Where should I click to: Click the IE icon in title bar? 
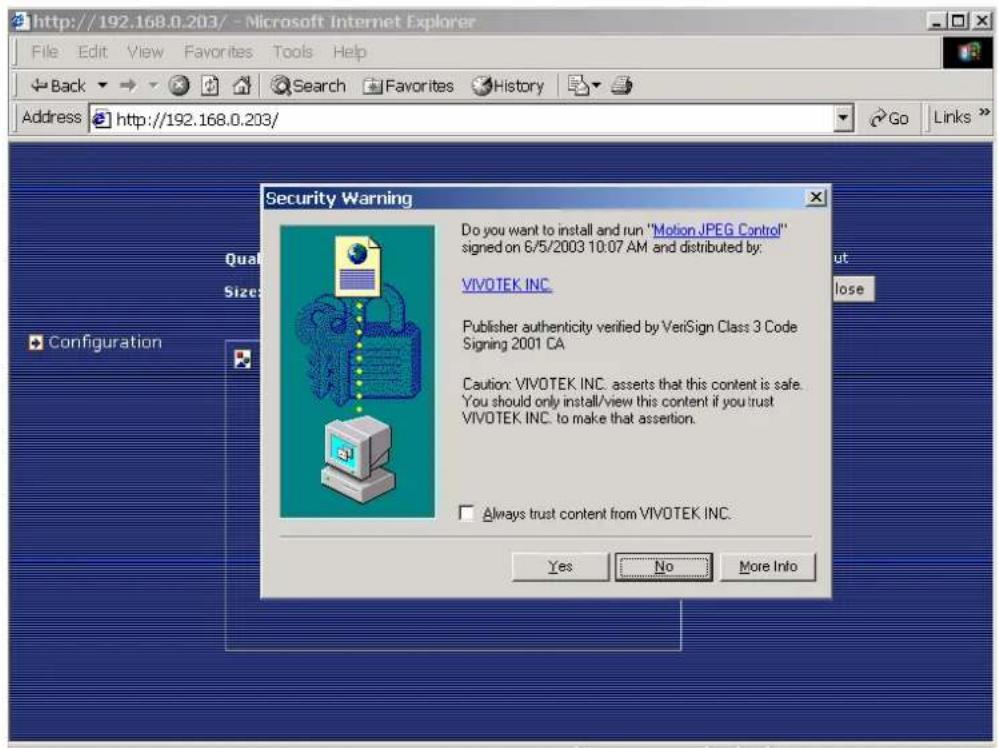(x=20, y=22)
